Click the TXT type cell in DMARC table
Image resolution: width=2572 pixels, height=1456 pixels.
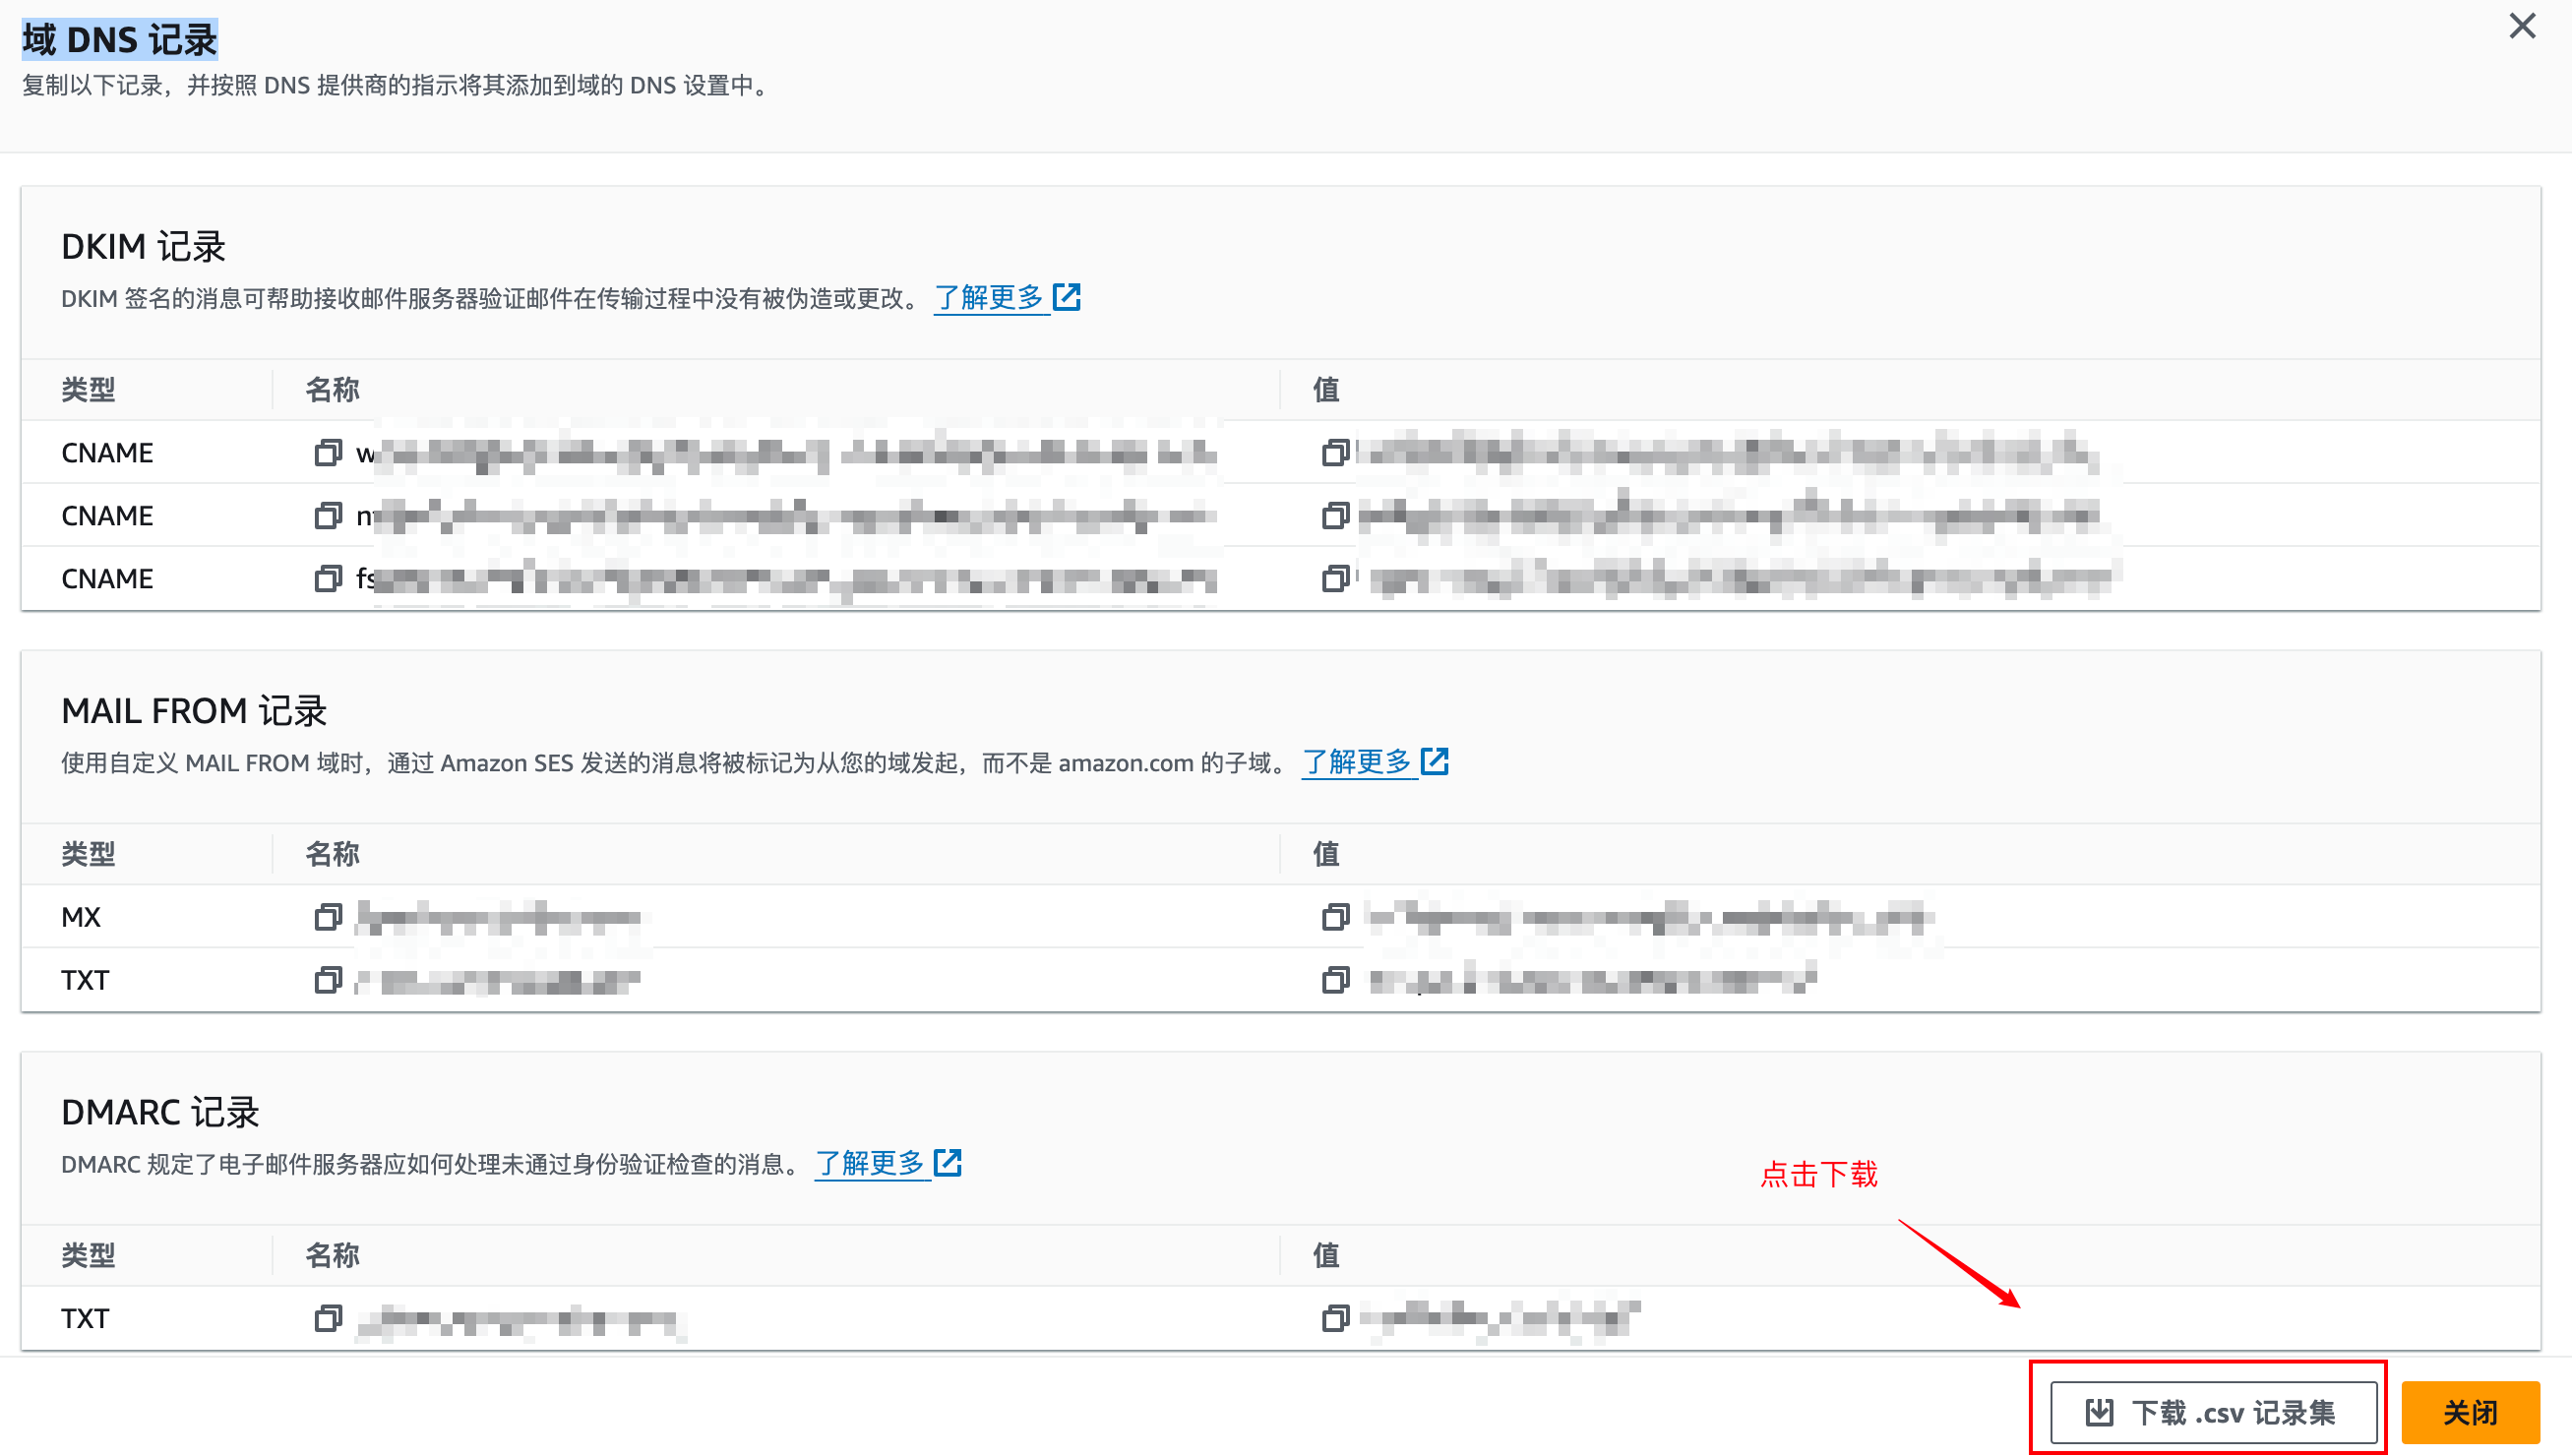pyautogui.click(x=85, y=1319)
